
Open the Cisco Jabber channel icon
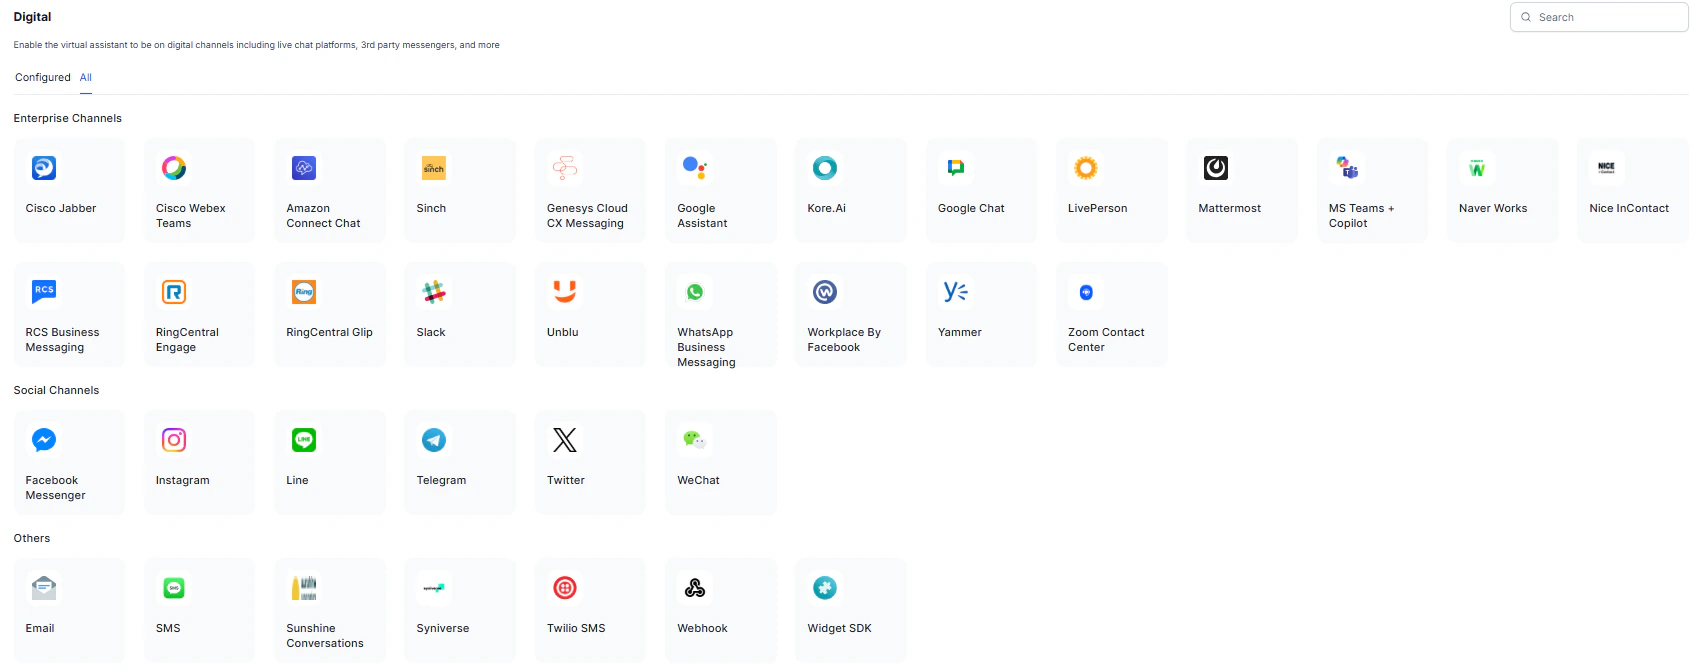44,168
